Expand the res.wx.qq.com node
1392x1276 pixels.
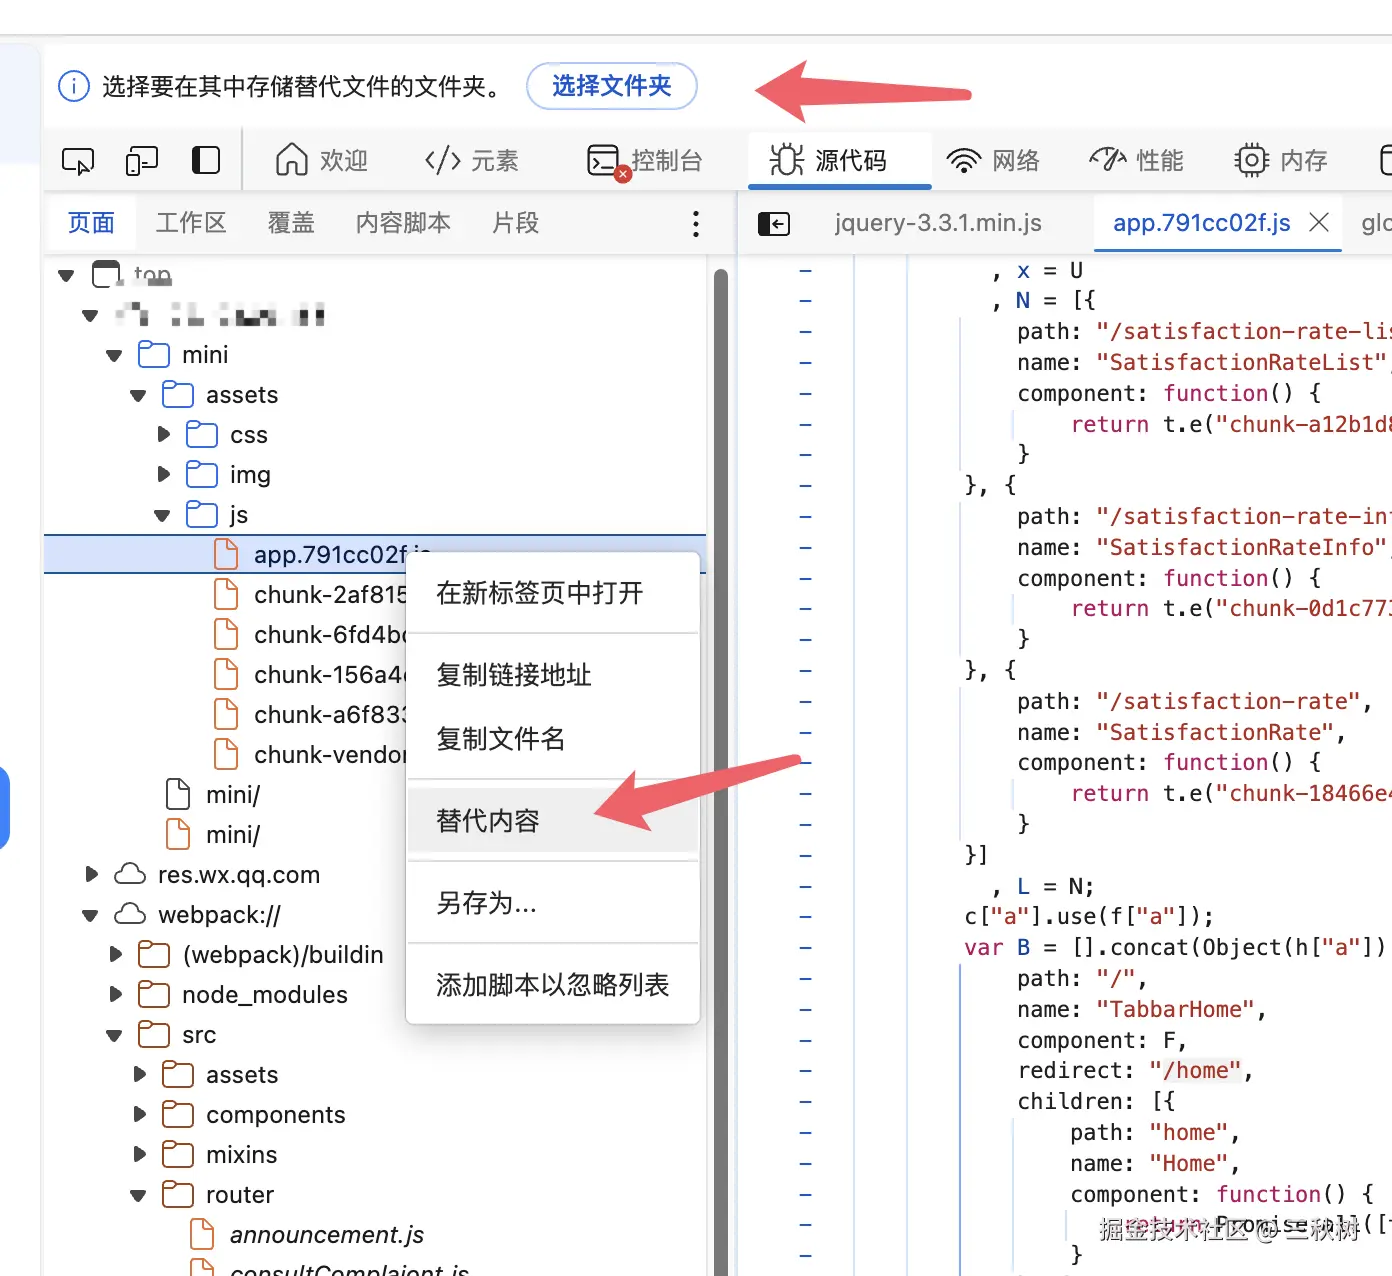point(91,874)
